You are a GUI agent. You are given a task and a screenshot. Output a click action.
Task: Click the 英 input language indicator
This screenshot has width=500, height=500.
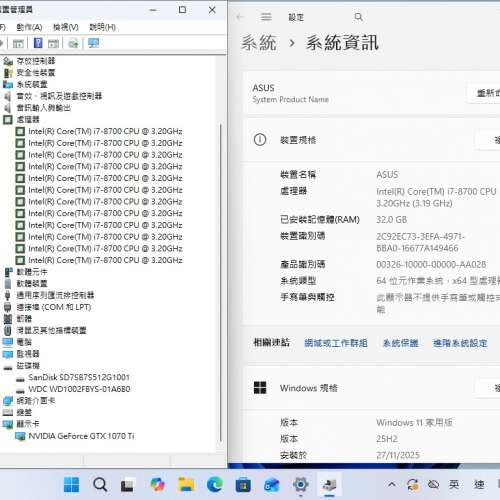click(454, 484)
